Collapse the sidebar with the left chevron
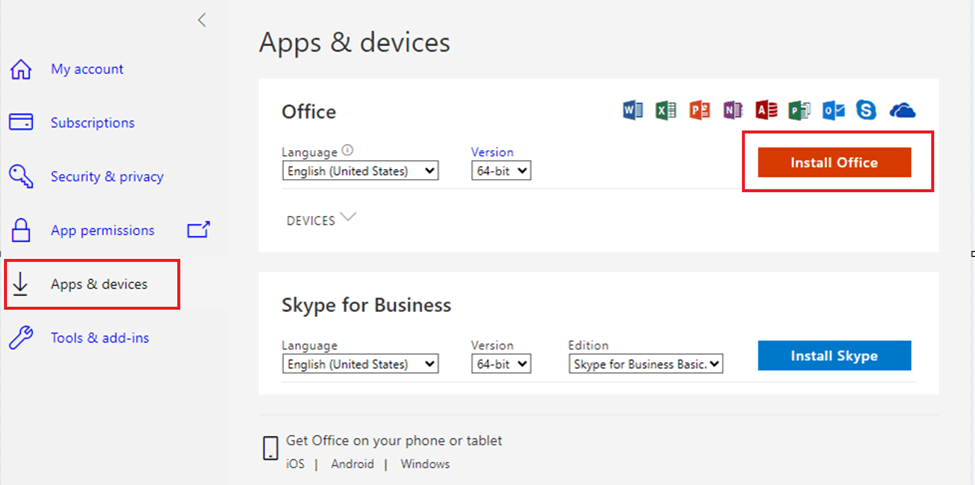 click(201, 20)
